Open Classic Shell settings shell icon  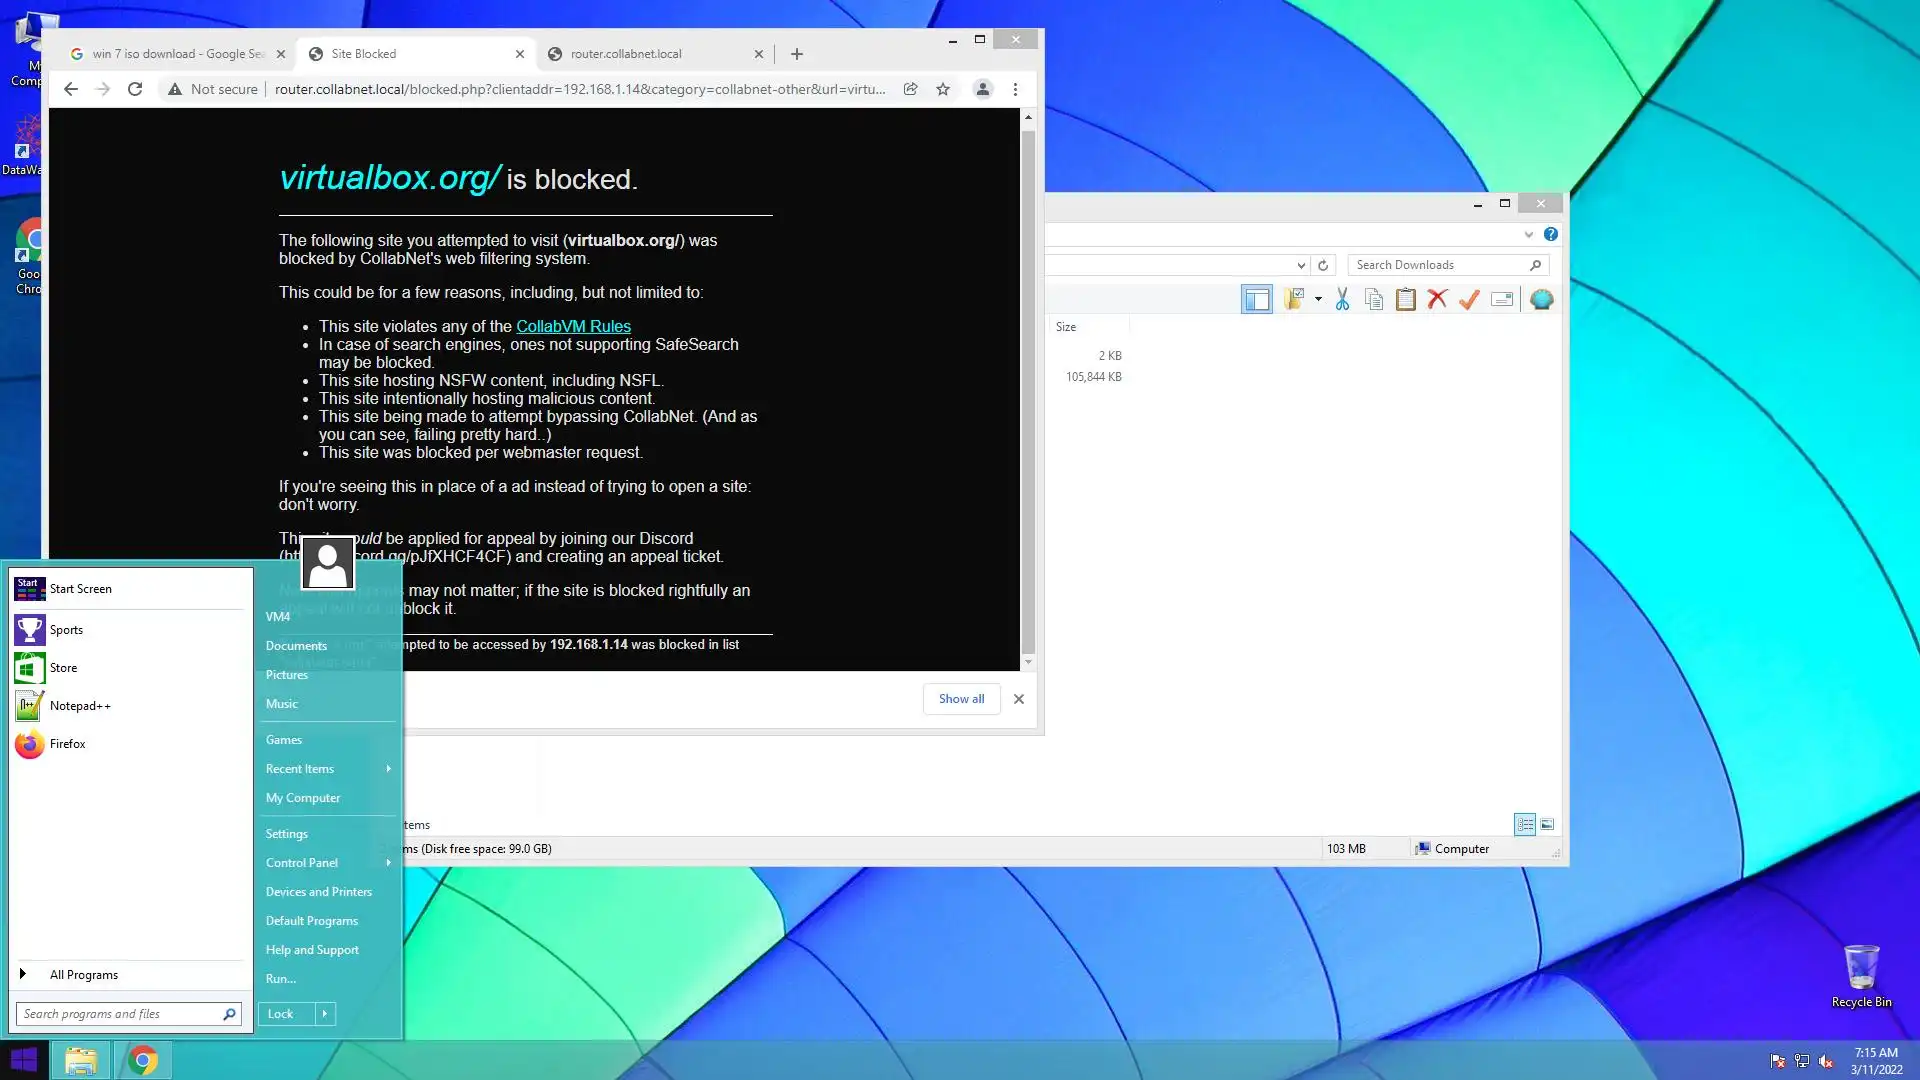tap(1541, 299)
